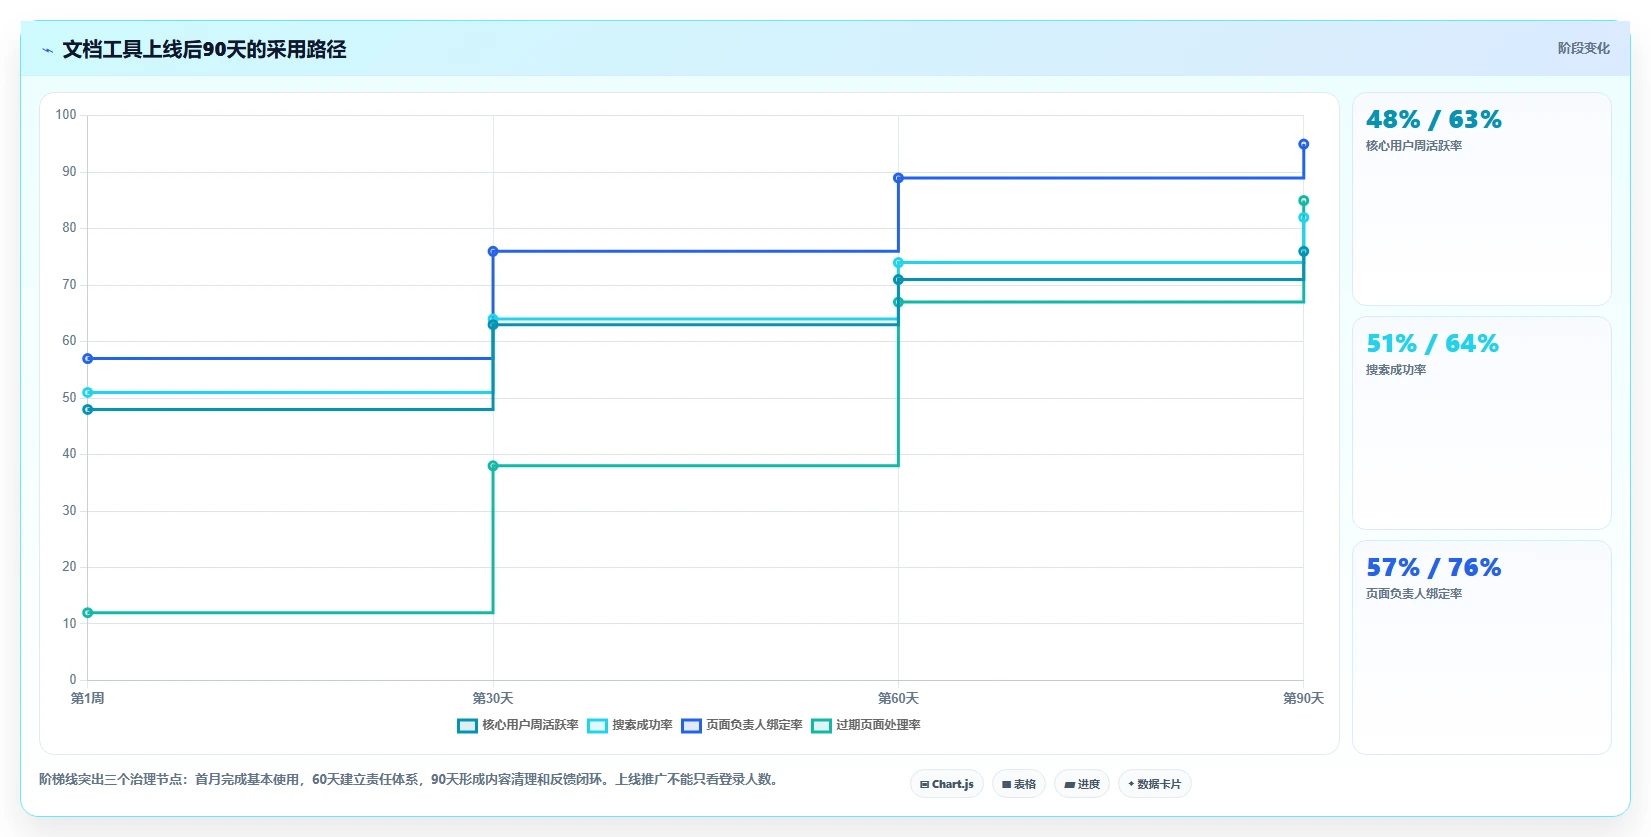Toggle 搜索成功率 legend swatch
Screen dimensions: 1651x837
coord(597,726)
